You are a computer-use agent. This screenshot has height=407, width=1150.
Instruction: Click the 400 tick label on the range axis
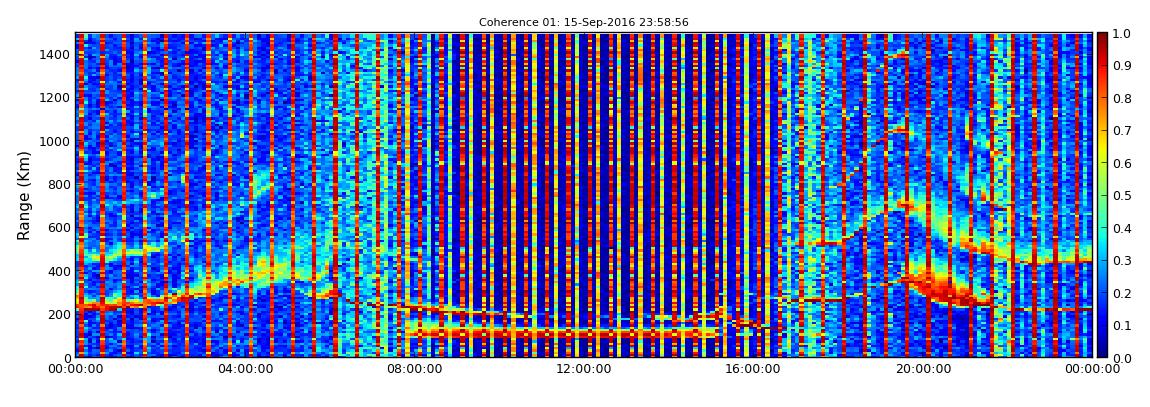pyautogui.click(x=59, y=271)
